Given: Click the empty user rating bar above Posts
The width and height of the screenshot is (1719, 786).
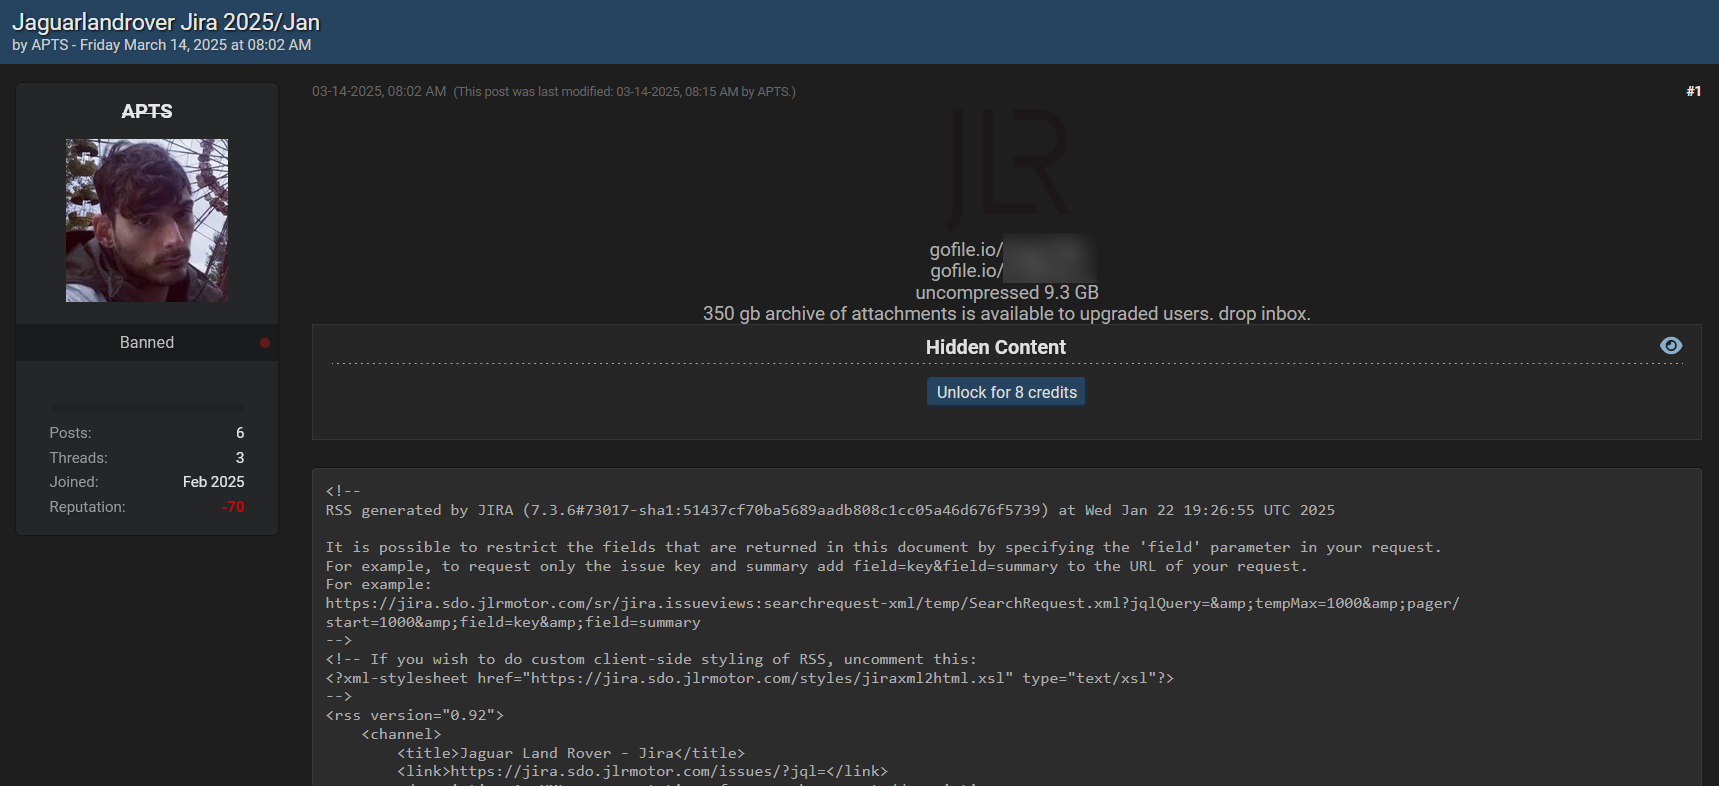Looking at the screenshot, I should pyautogui.click(x=147, y=408).
